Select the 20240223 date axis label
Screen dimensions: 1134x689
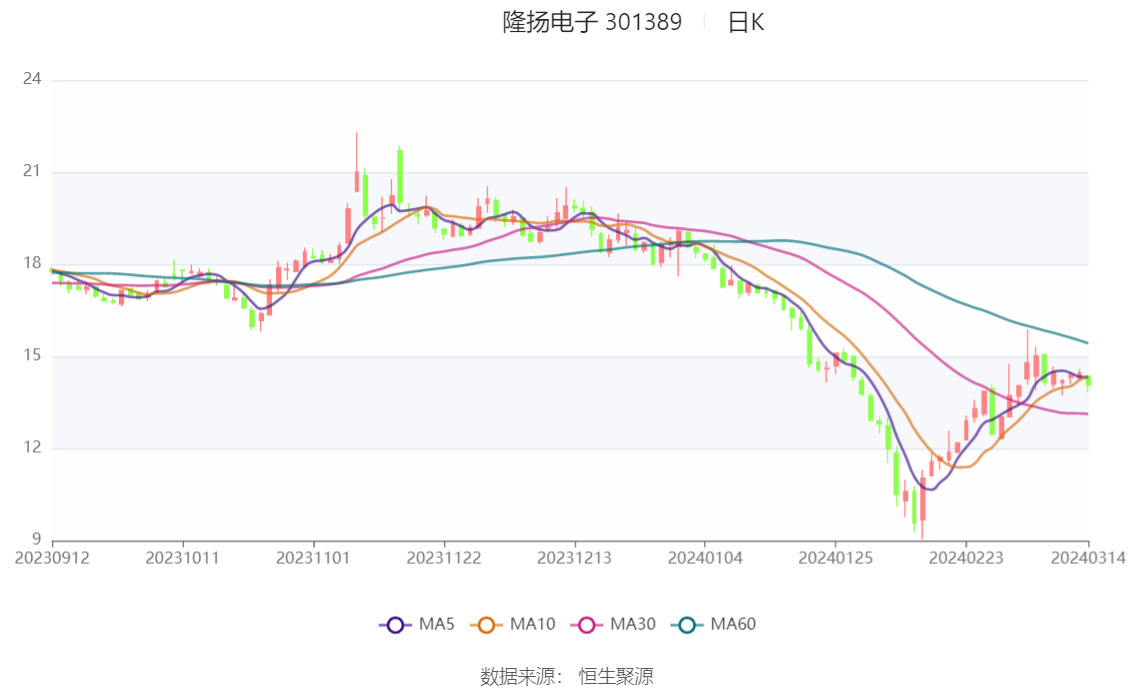tap(966, 558)
